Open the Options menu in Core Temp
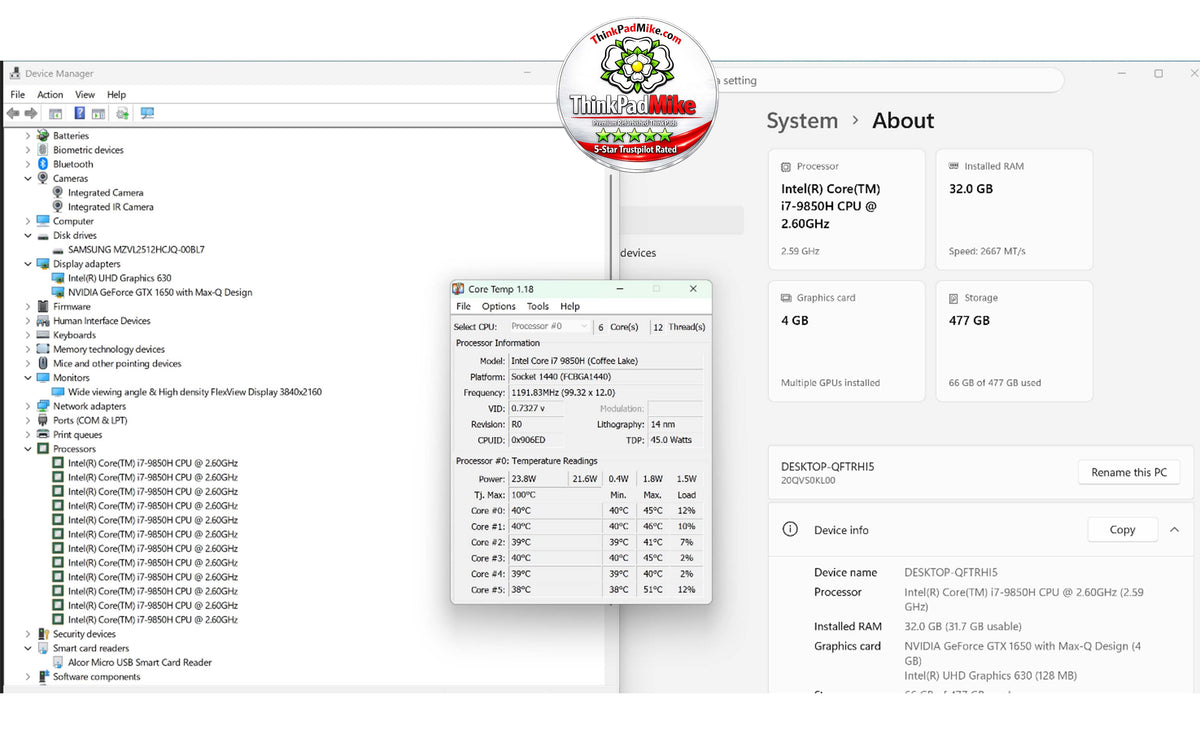The image size is (1200, 754). pyautogui.click(x=499, y=307)
